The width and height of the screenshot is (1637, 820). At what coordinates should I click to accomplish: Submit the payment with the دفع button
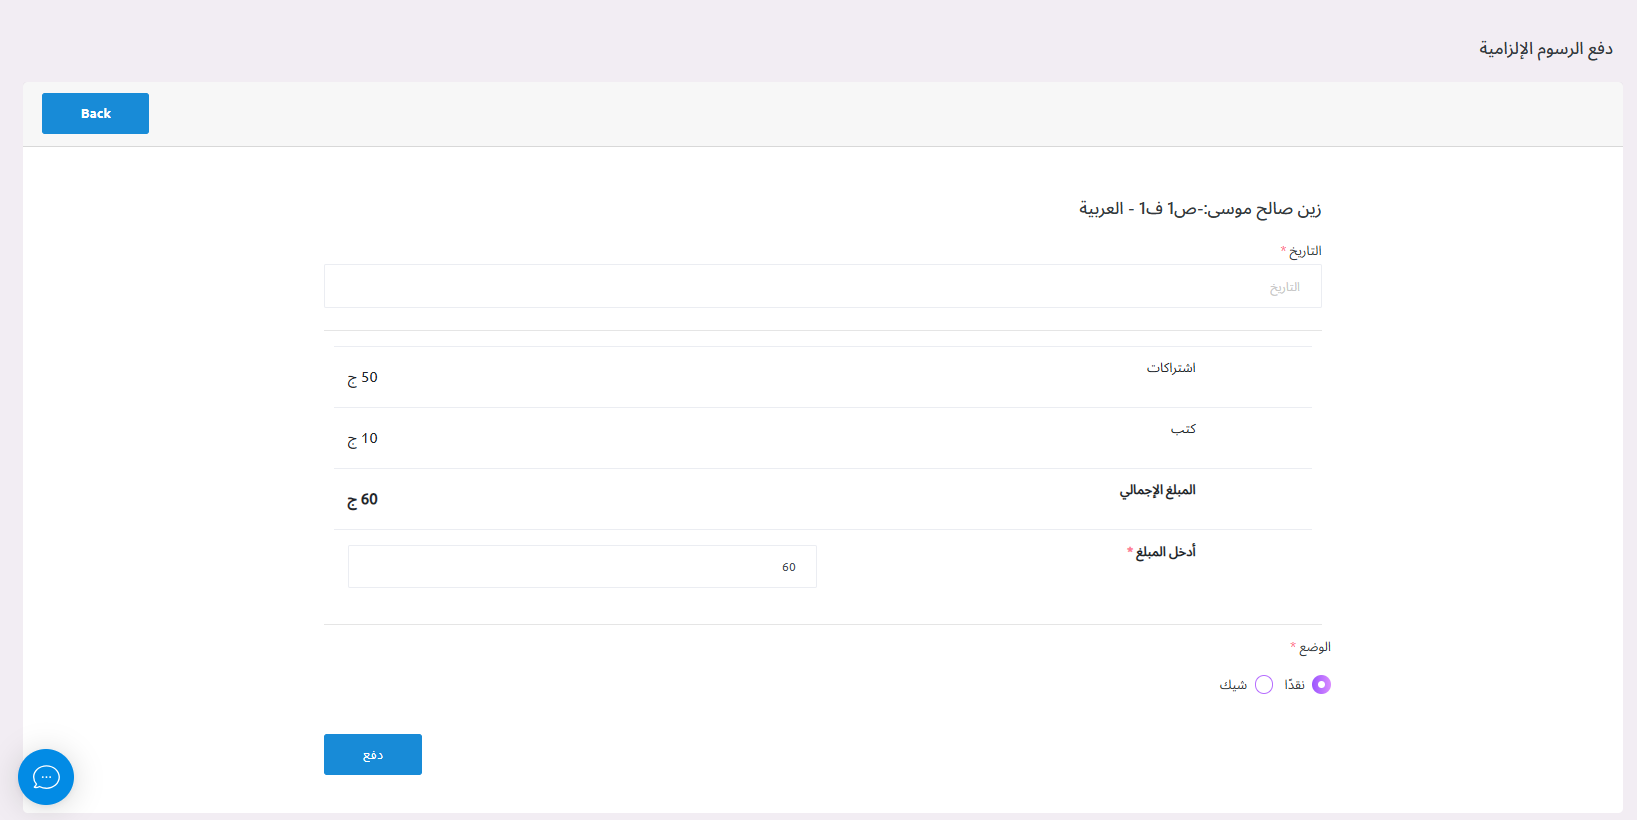372,754
